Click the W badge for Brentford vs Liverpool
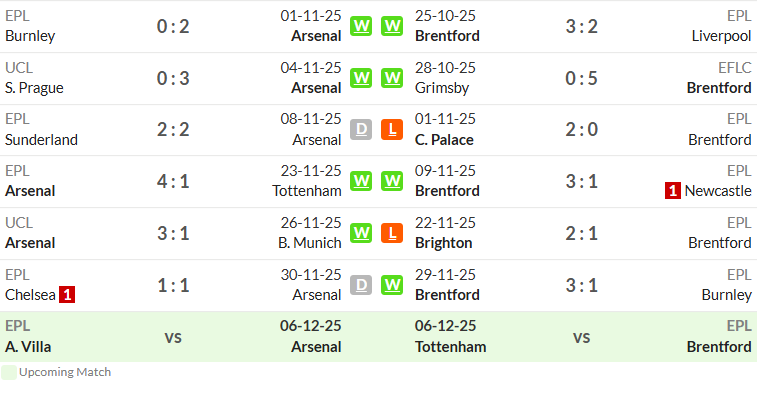The width and height of the screenshot is (757, 395). click(x=392, y=26)
